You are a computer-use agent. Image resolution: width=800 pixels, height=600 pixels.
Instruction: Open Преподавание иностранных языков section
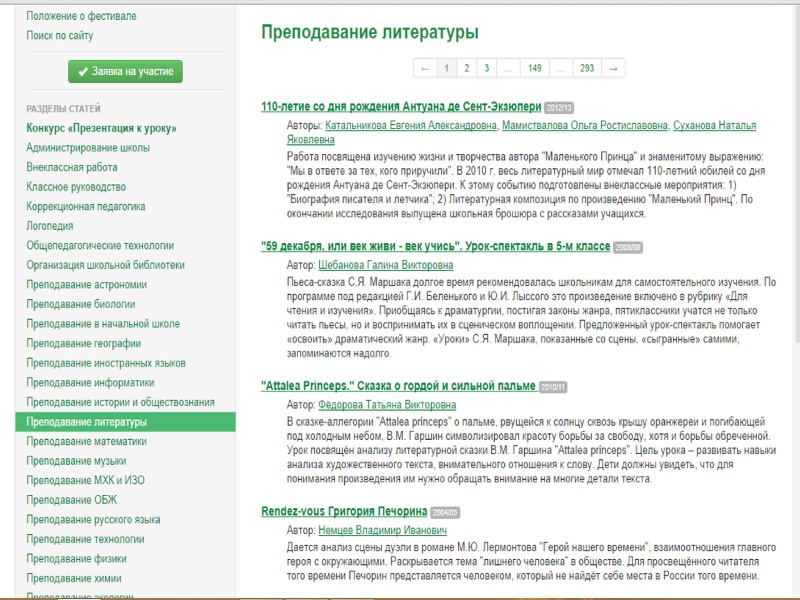pyautogui.click(x=106, y=363)
